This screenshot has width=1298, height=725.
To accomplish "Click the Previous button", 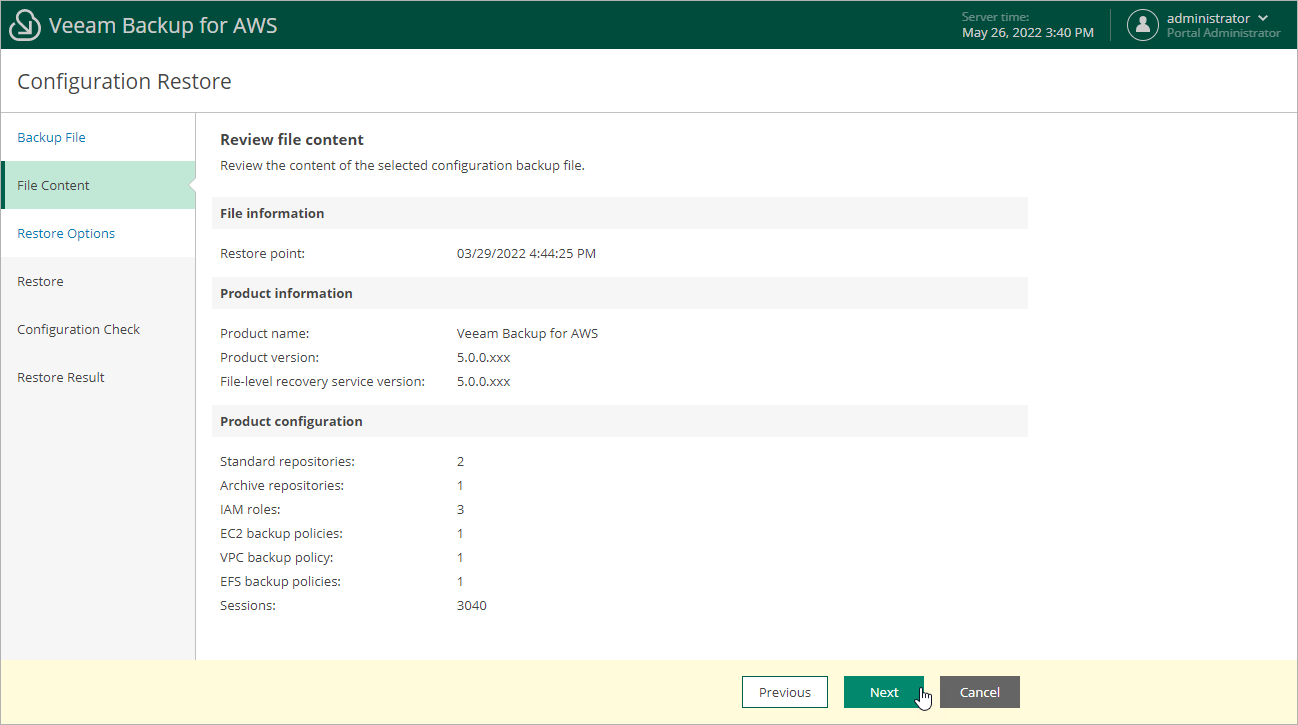I will point(784,692).
